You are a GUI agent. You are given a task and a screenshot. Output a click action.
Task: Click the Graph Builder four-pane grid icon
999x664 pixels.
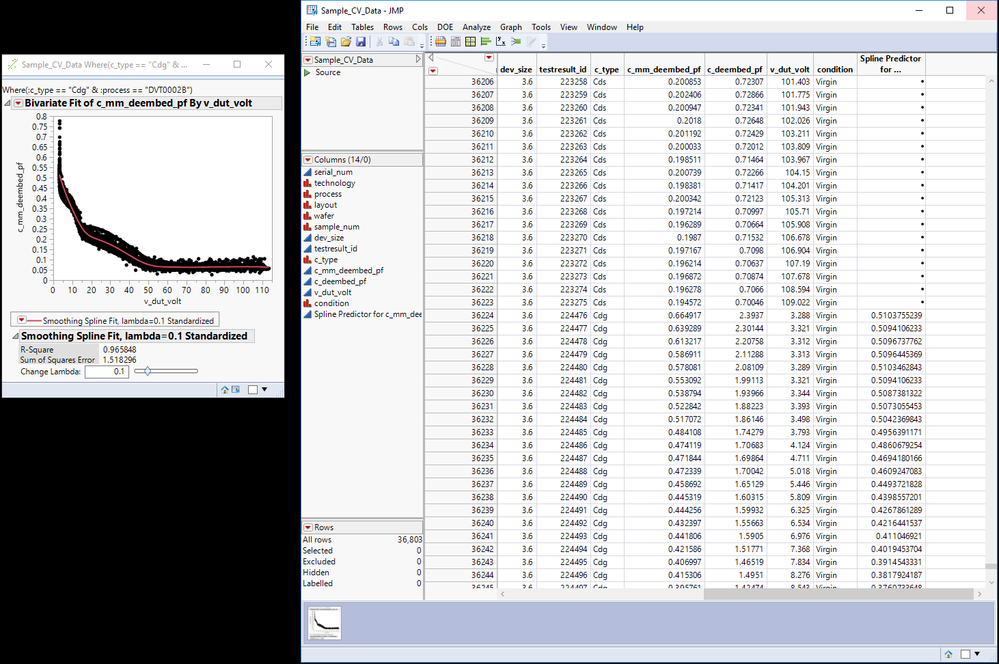(x=470, y=42)
